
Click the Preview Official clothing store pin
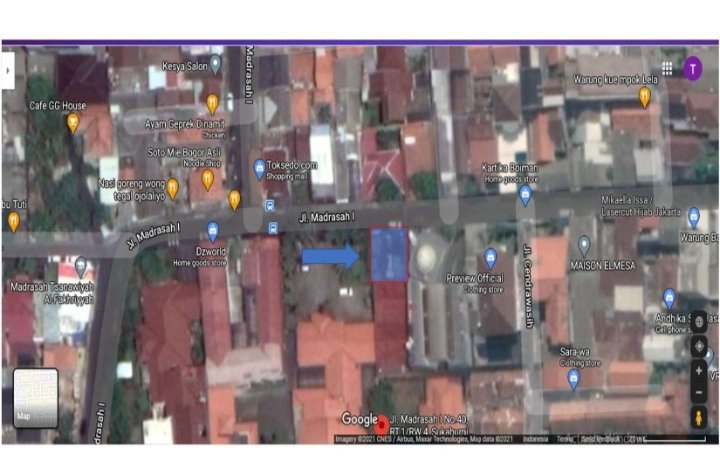[490, 258]
